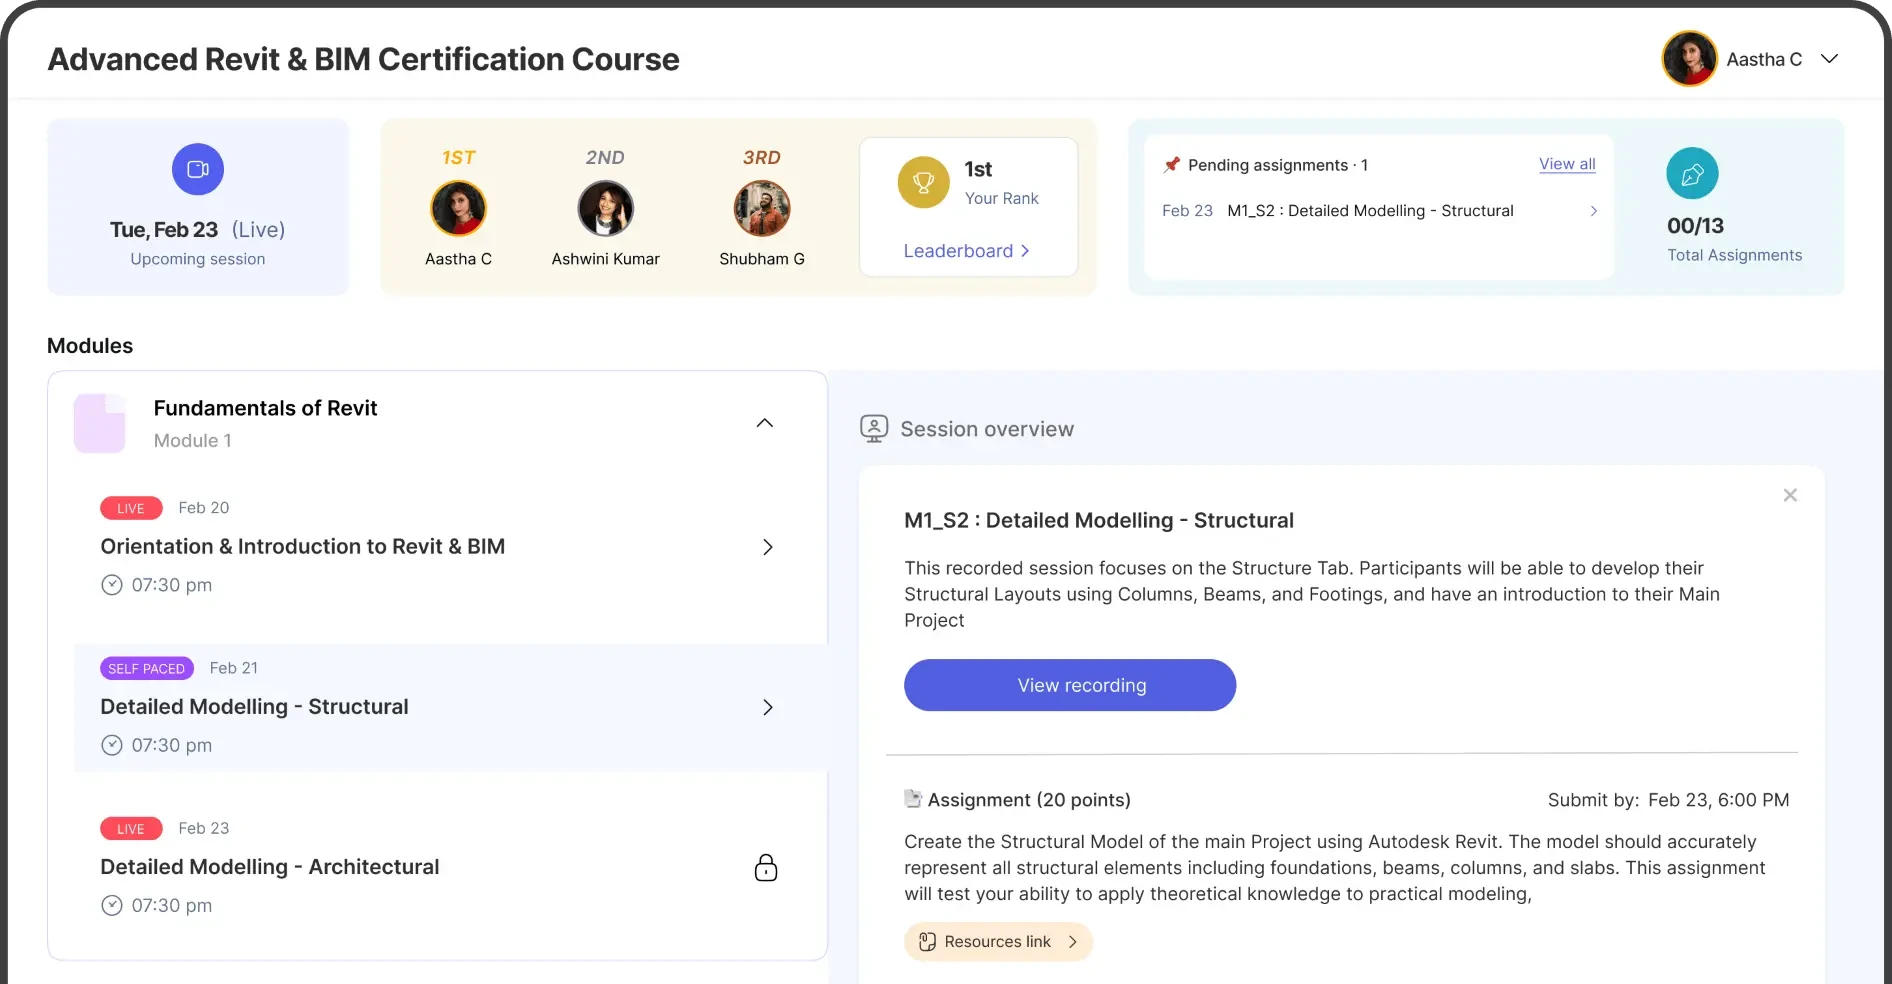
Task: Click the LIVE badge dated Feb 20
Action: (131, 508)
